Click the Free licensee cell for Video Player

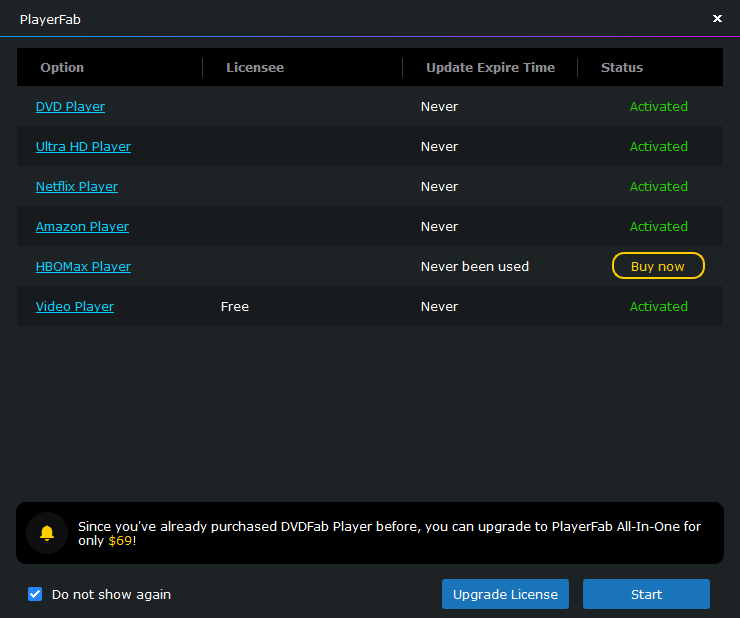pos(235,307)
